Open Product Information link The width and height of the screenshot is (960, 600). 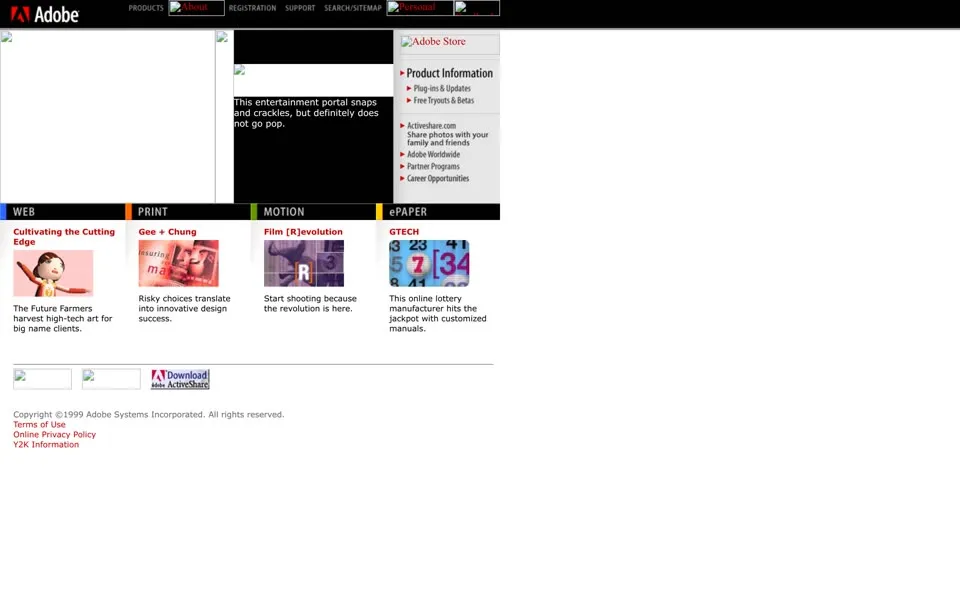coord(449,73)
